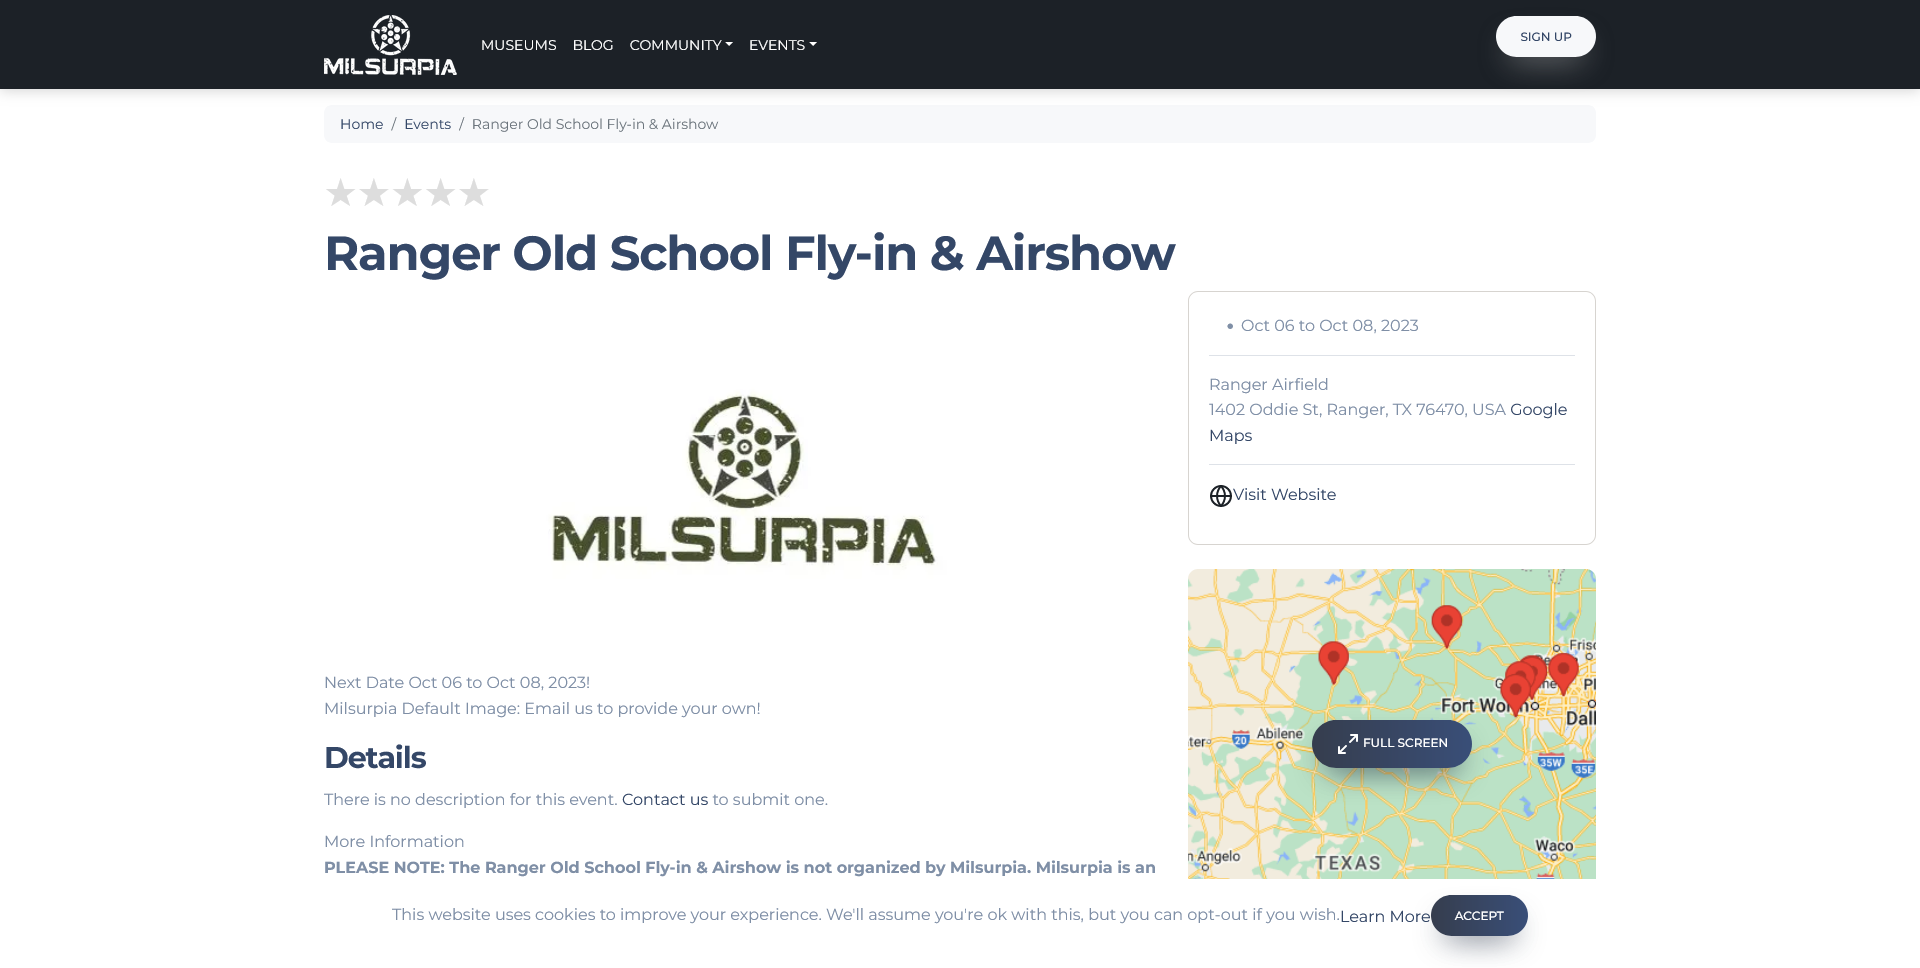Click the Milsurpia default event image
Image resolution: width=1920 pixels, height=968 pixels.
pyautogui.click(x=744, y=478)
